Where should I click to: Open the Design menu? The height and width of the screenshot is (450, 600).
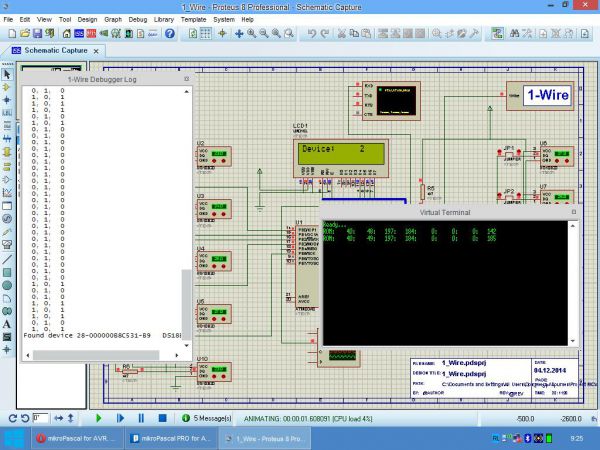pyautogui.click(x=87, y=20)
